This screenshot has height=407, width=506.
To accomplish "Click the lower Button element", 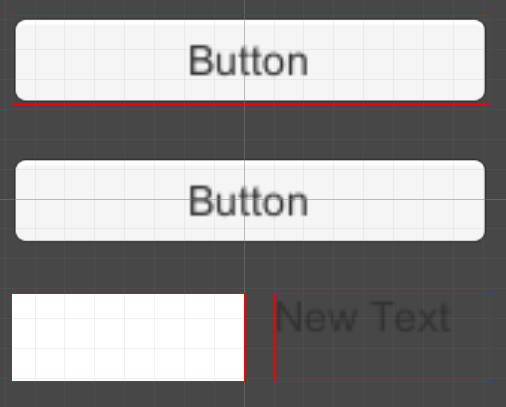I will [250, 200].
